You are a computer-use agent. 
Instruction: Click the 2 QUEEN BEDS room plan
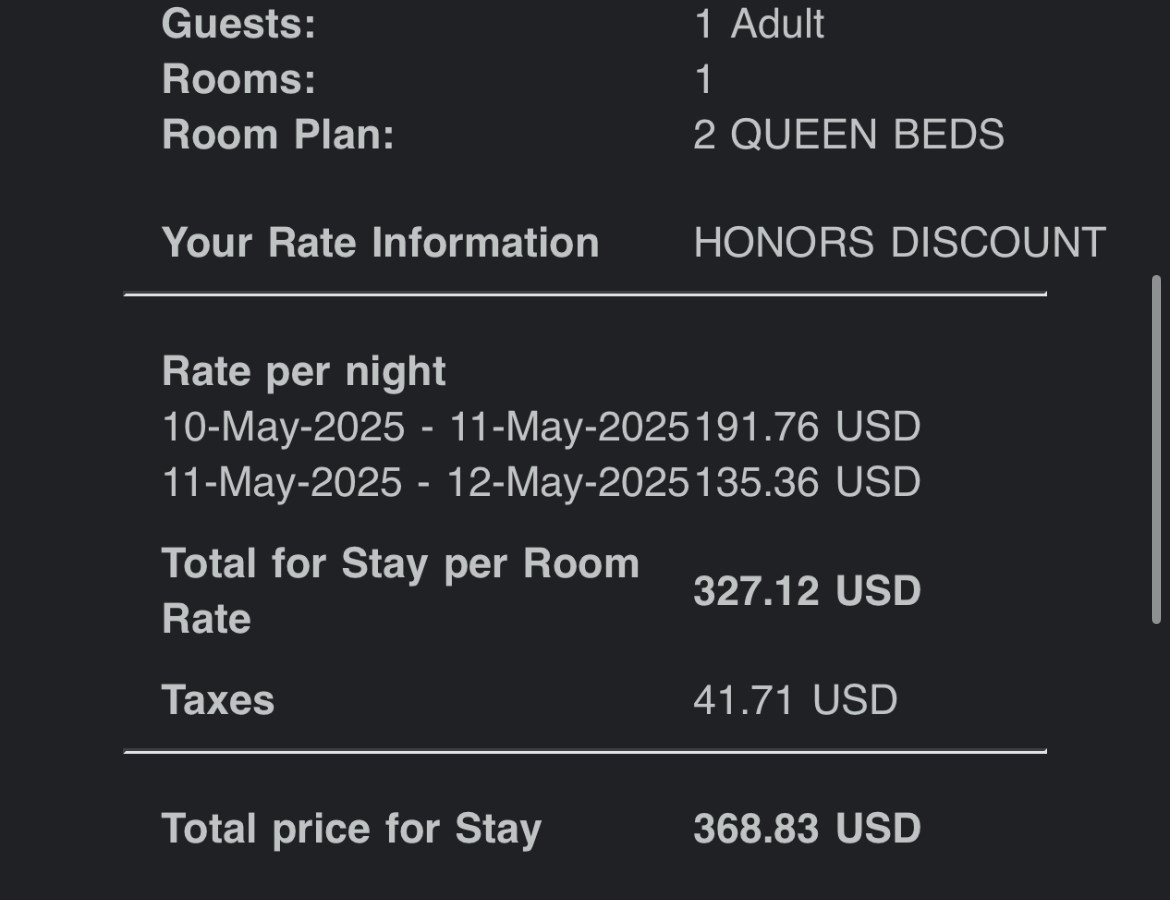tap(848, 134)
